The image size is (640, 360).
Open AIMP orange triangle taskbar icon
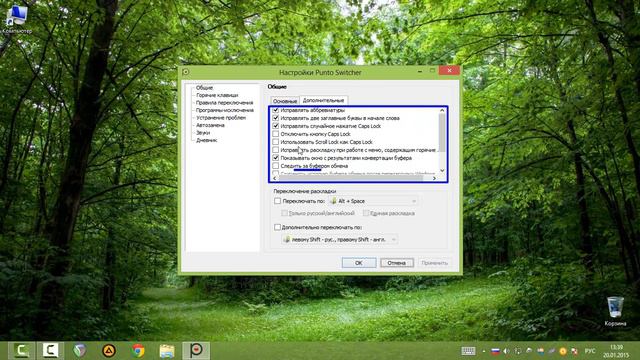[109, 351]
